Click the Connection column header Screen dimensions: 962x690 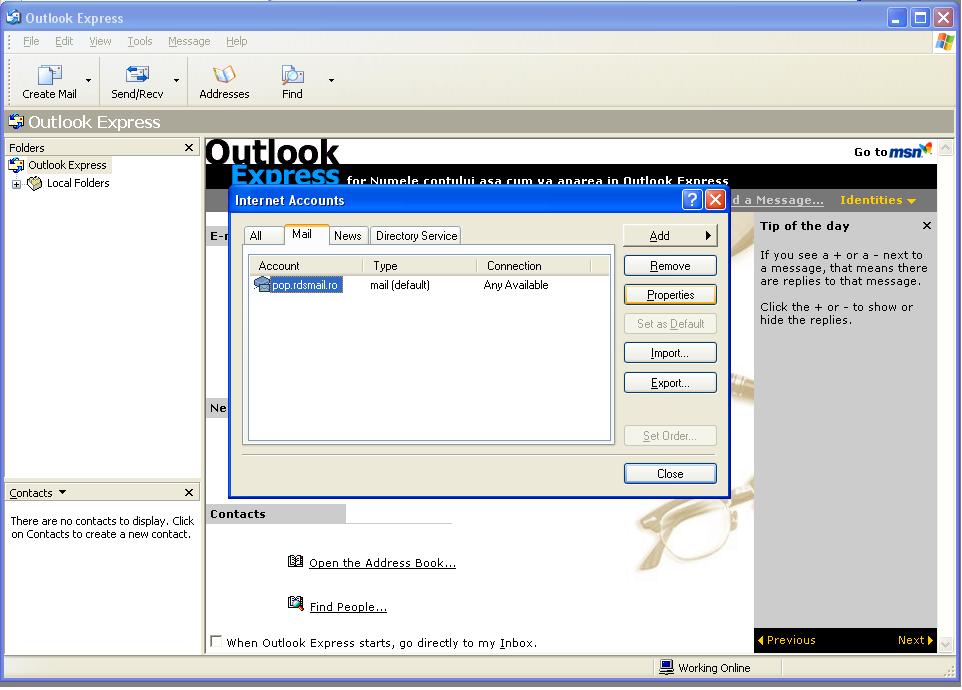point(534,266)
